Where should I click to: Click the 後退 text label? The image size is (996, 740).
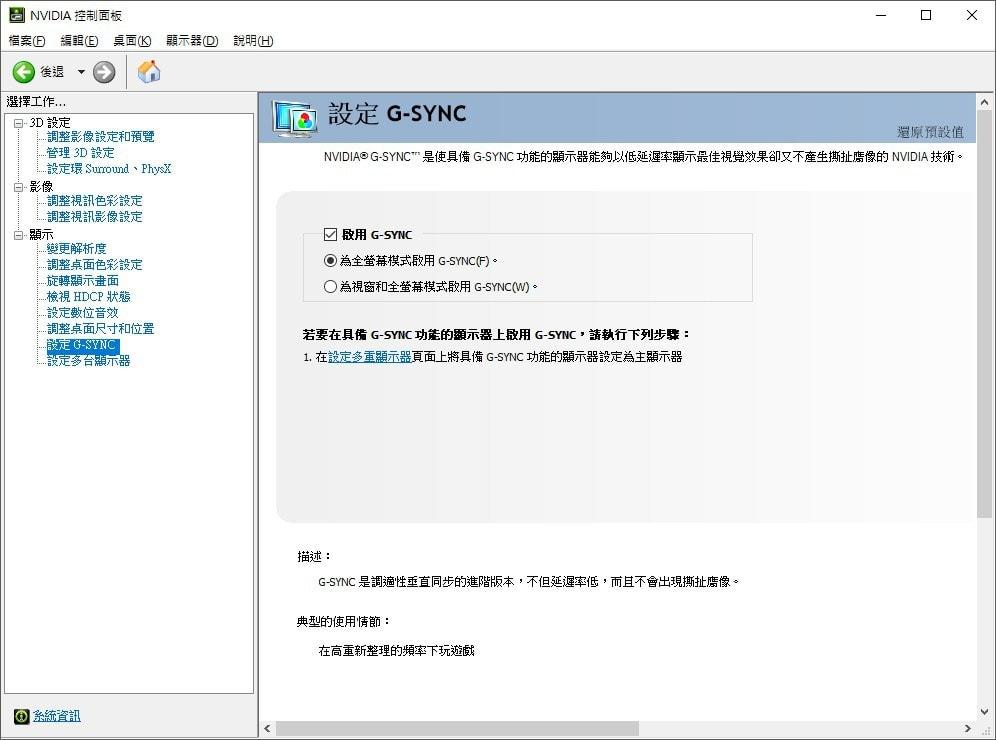52,72
